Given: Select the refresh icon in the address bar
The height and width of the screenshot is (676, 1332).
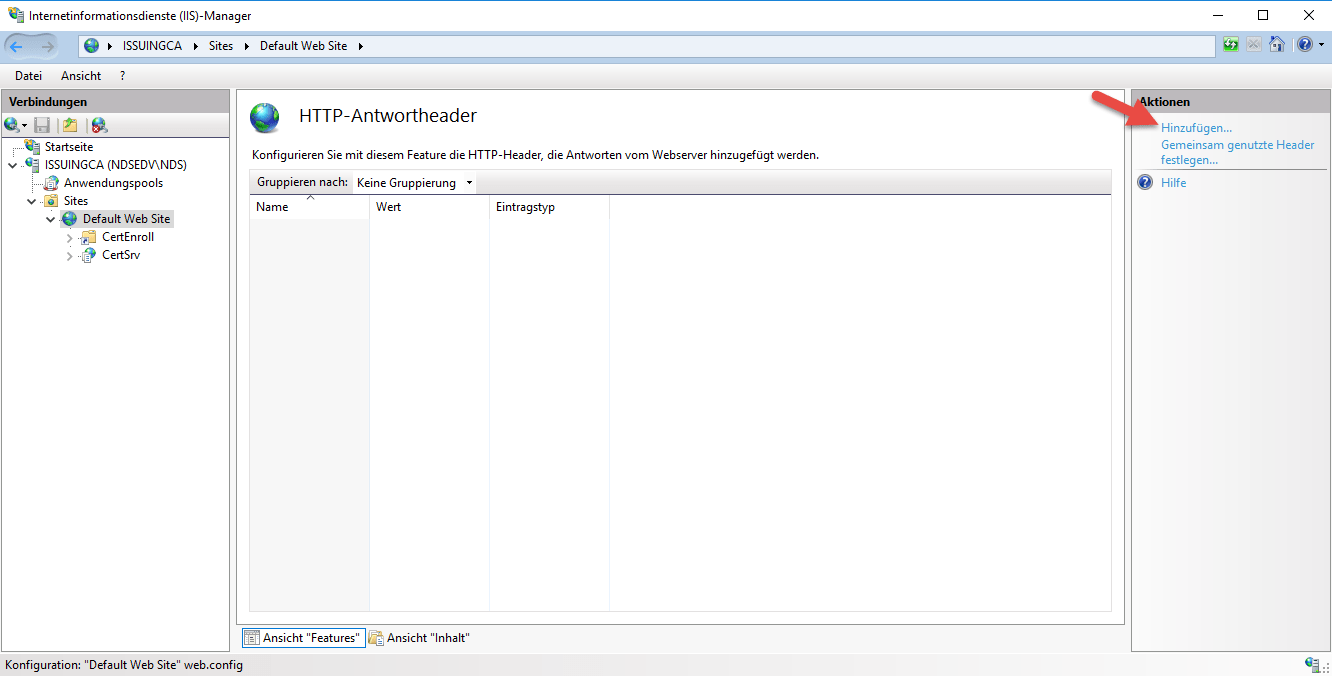Looking at the screenshot, I should 1230,44.
